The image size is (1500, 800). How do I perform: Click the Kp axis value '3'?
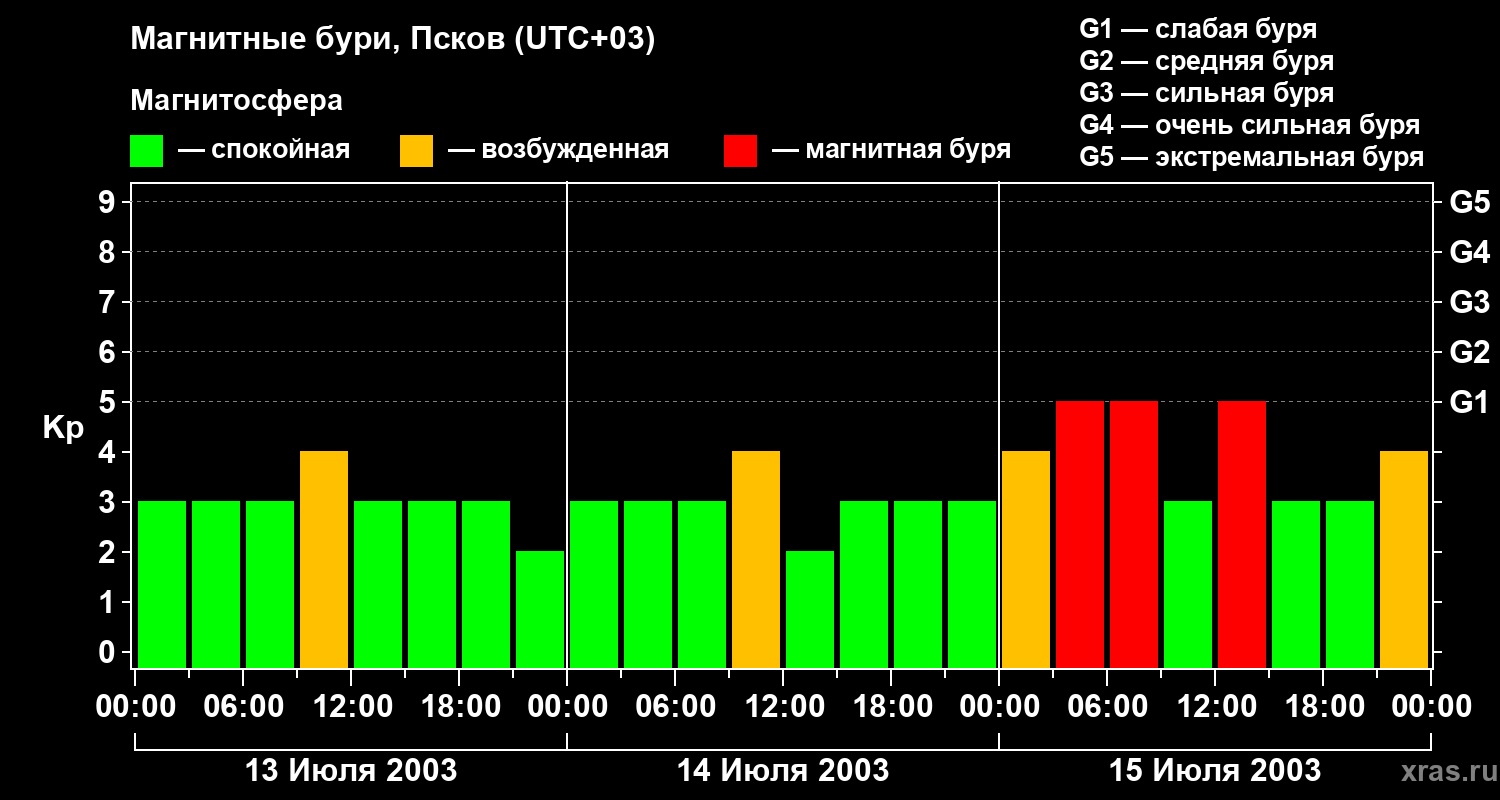[109, 502]
